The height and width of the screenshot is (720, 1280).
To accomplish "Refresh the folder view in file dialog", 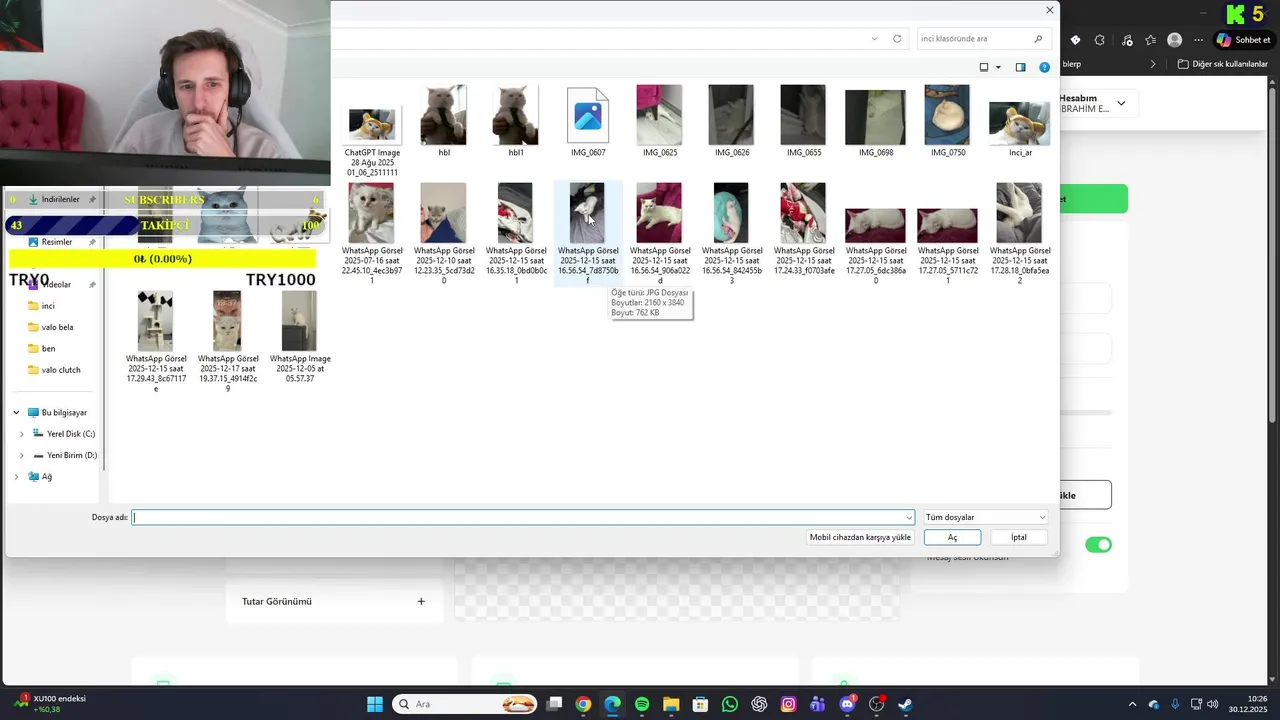I will coord(897,39).
